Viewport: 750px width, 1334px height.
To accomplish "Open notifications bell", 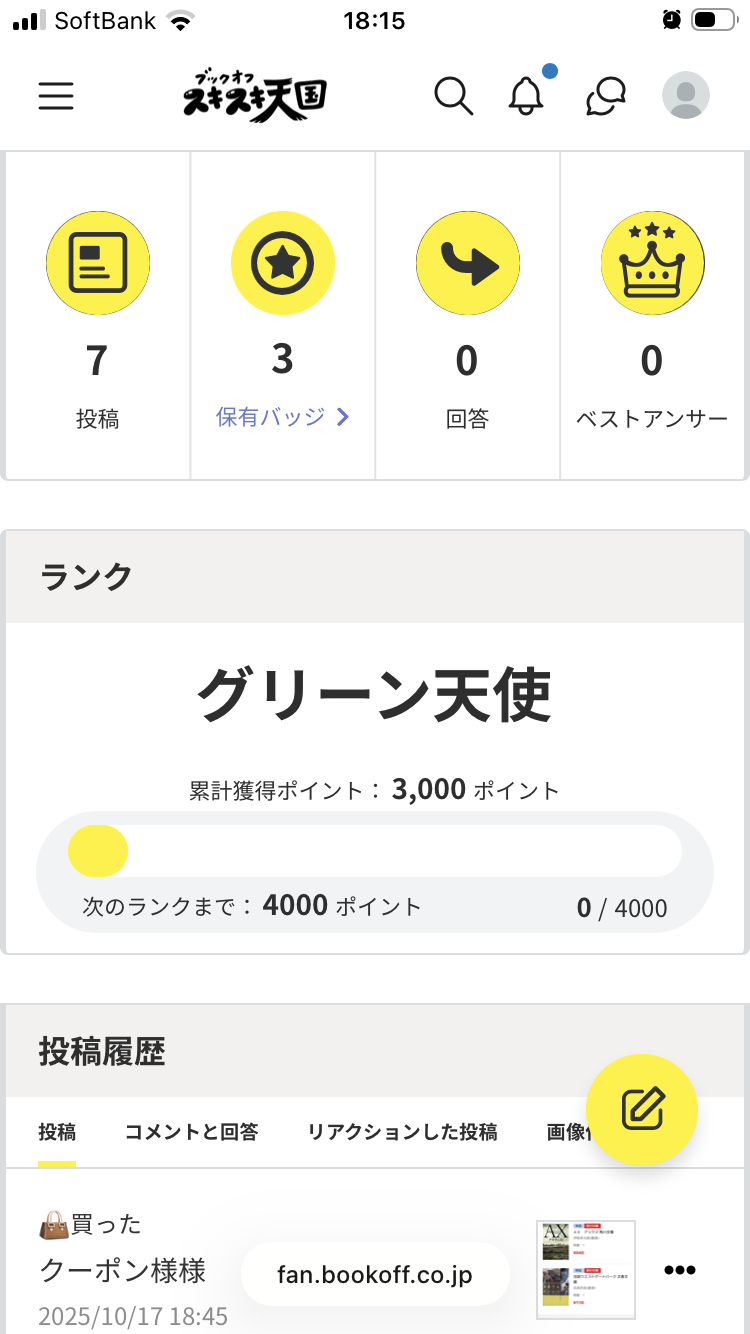I will point(526,96).
